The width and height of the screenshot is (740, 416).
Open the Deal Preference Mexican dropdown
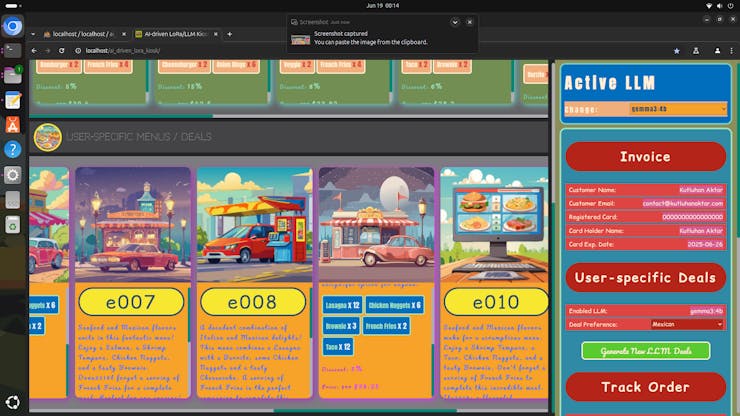(687, 324)
